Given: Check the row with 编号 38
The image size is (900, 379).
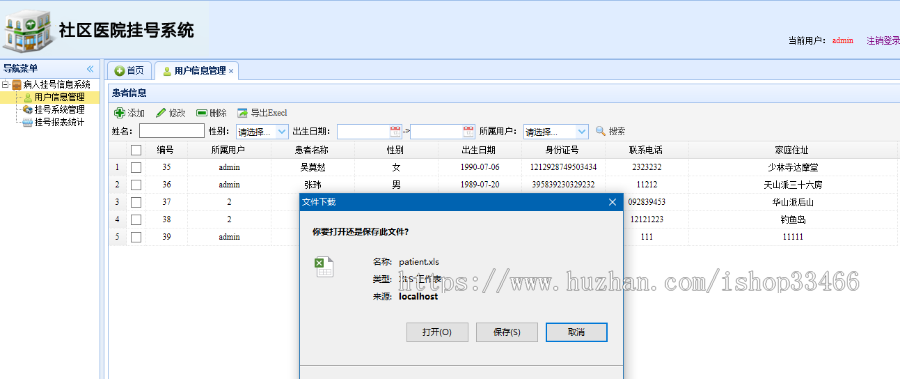Looking at the screenshot, I should [136, 219].
